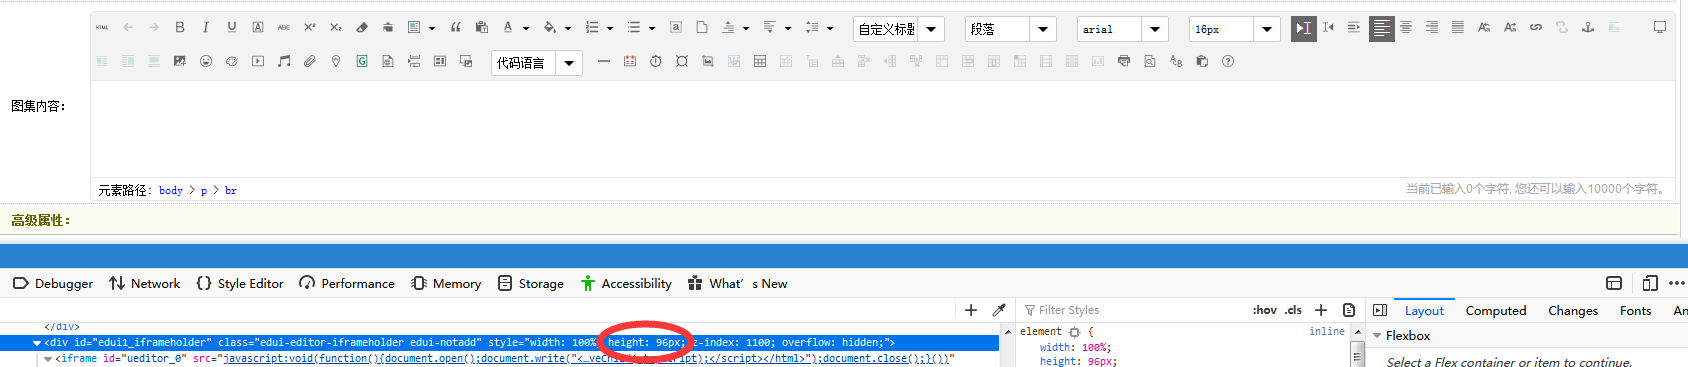Insert the current date
Viewport: 1688px width, 367px height.
click(x=630, y=61)
